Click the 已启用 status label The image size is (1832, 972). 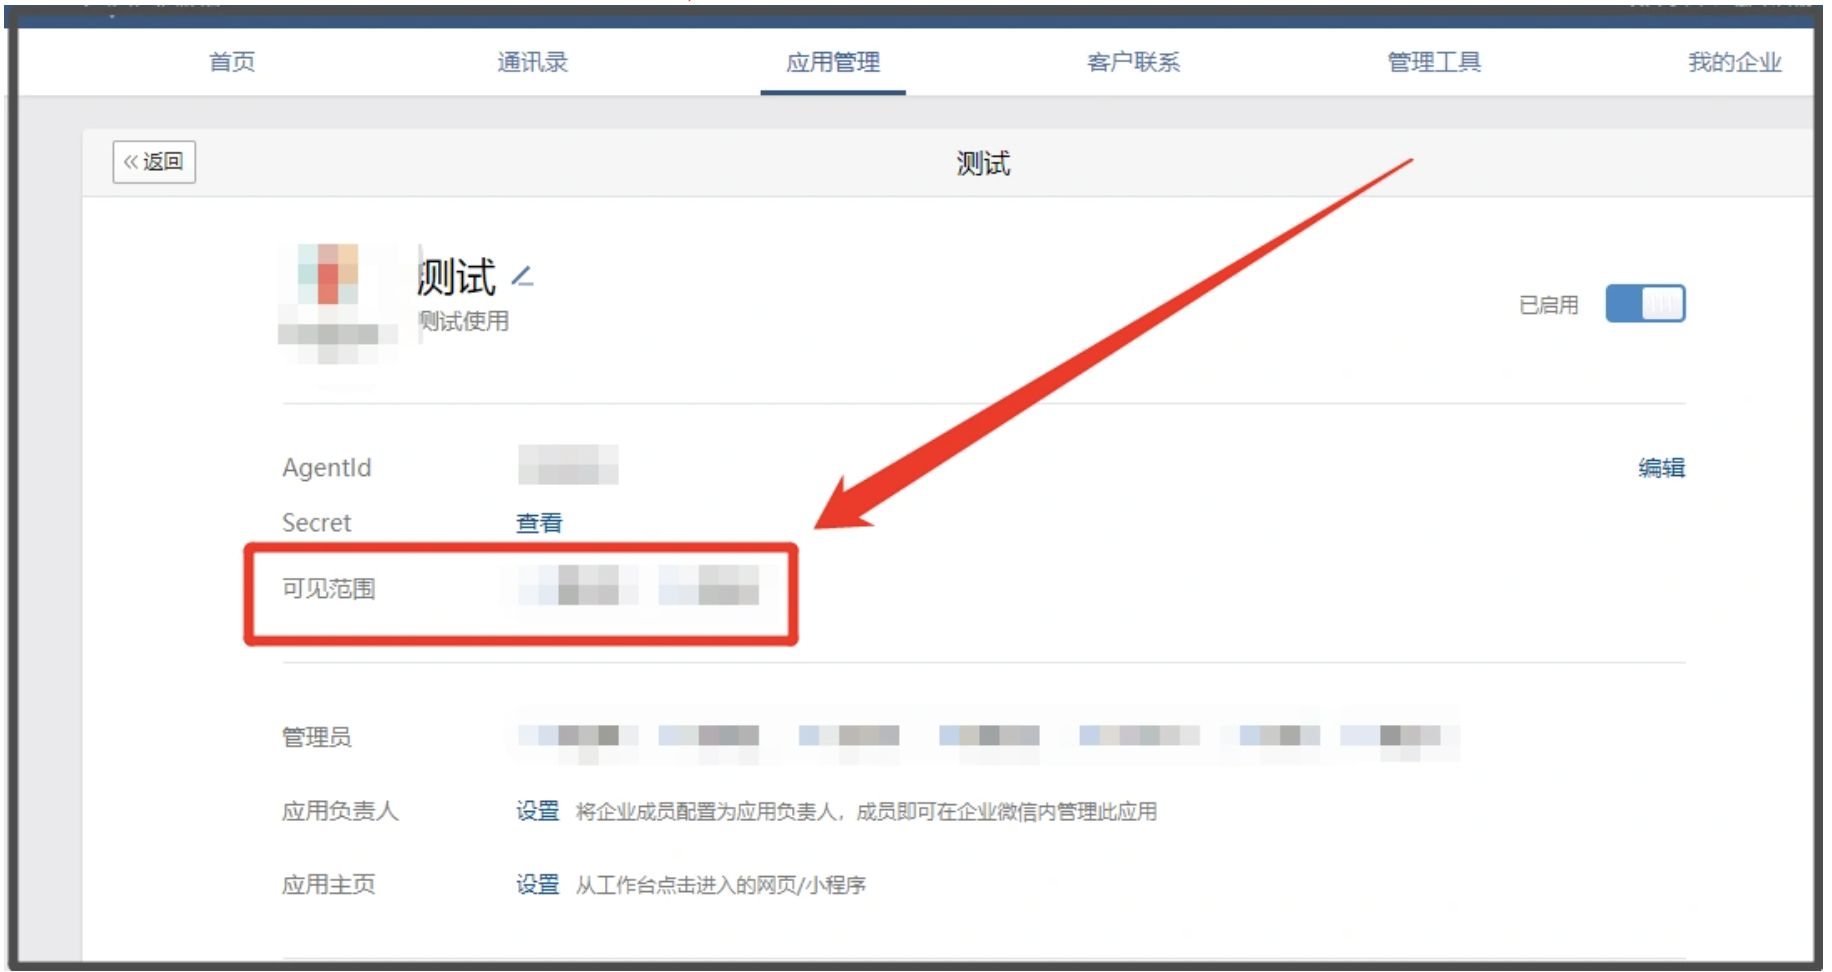1548,305
